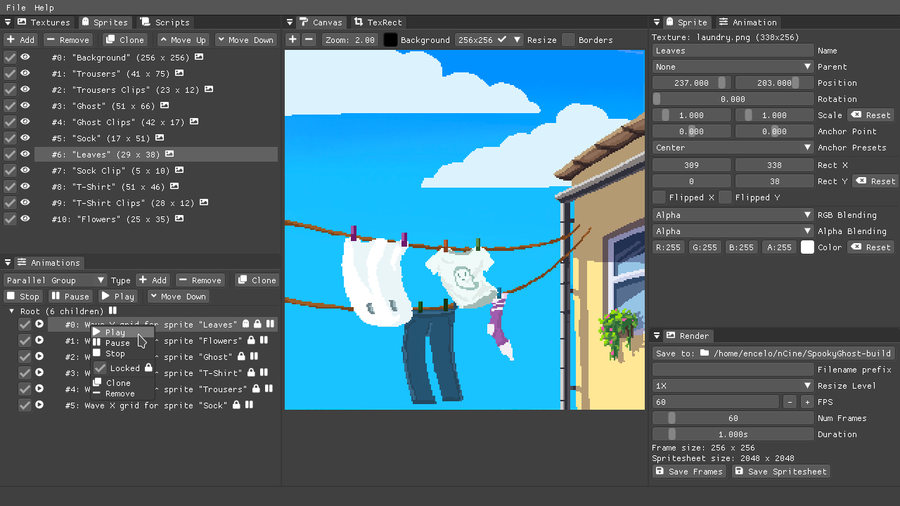Viewport: 900px width, 506px height.
Task: Uncheck the checkbox for T-Shirt sprite
Action: coord(10,186)
